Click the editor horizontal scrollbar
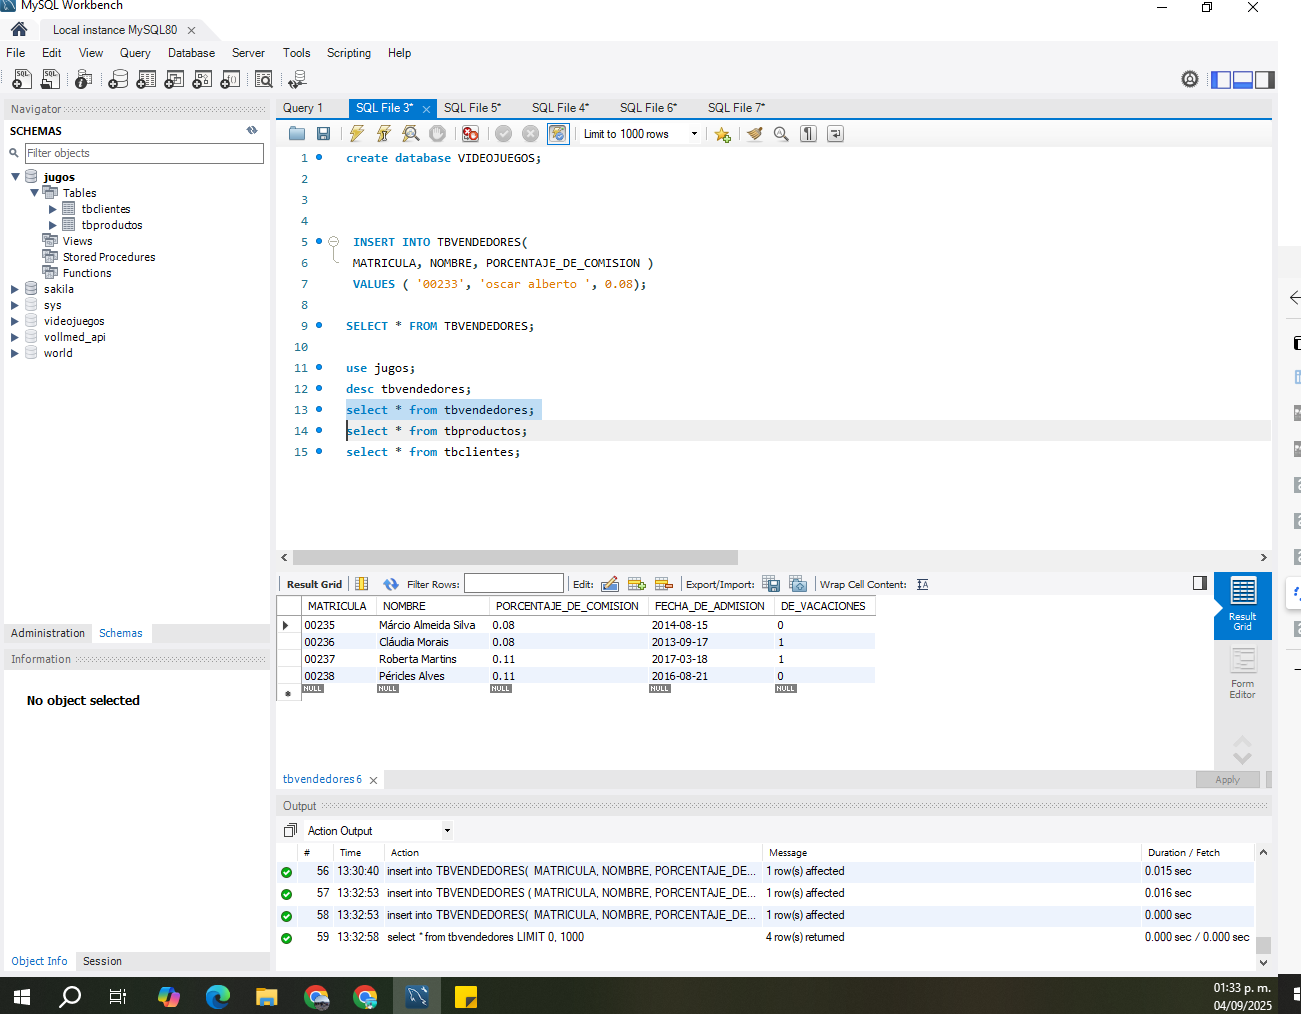Image resolution: width=1301 pixels, height=1014 pixels. click(x=515, y=557)
